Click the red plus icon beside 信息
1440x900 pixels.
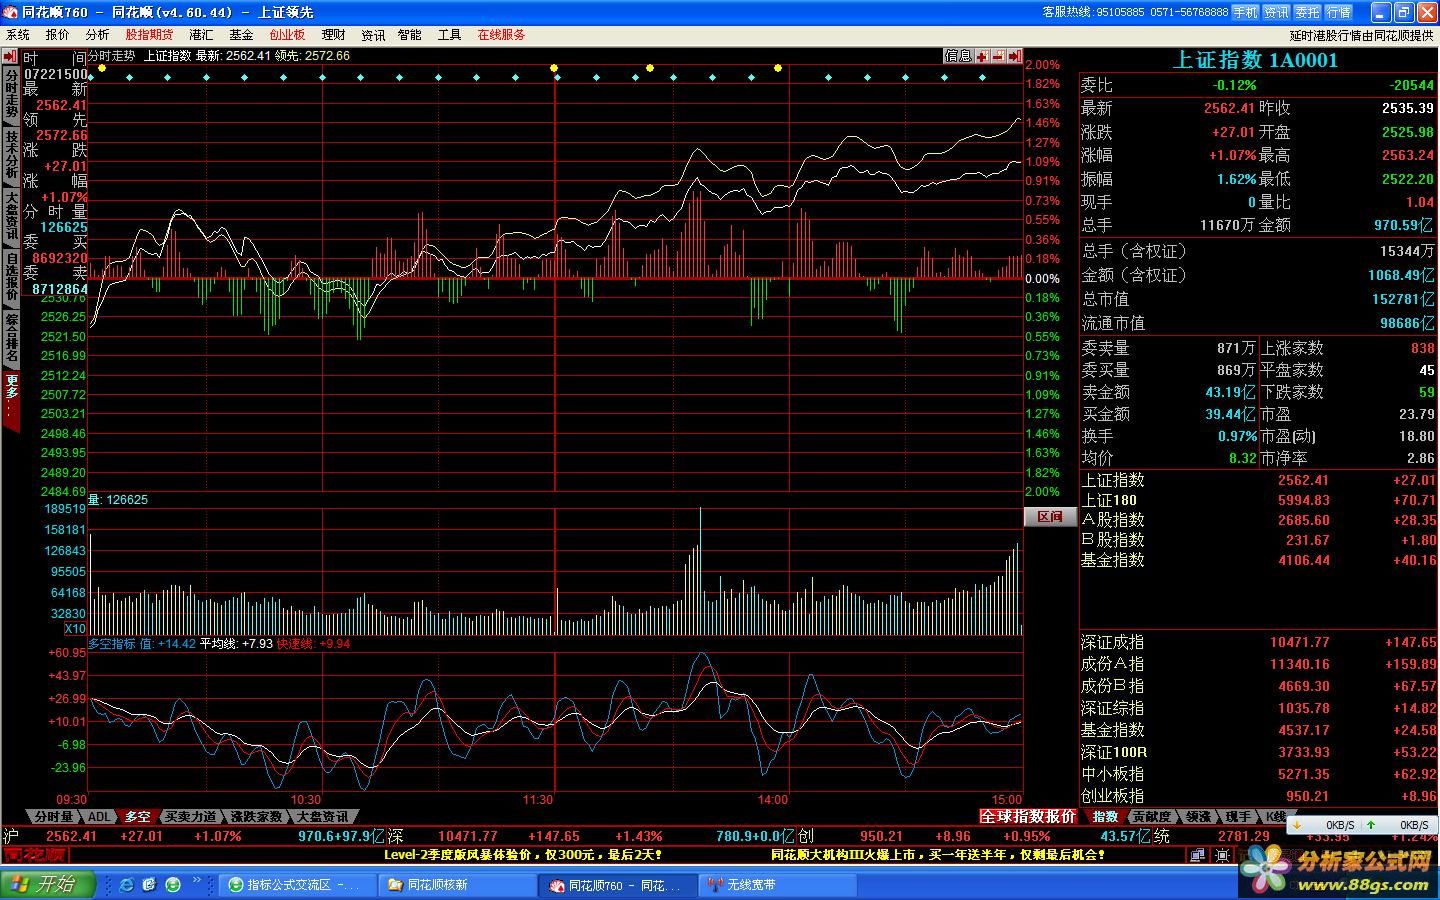click(x=983, y=56)
